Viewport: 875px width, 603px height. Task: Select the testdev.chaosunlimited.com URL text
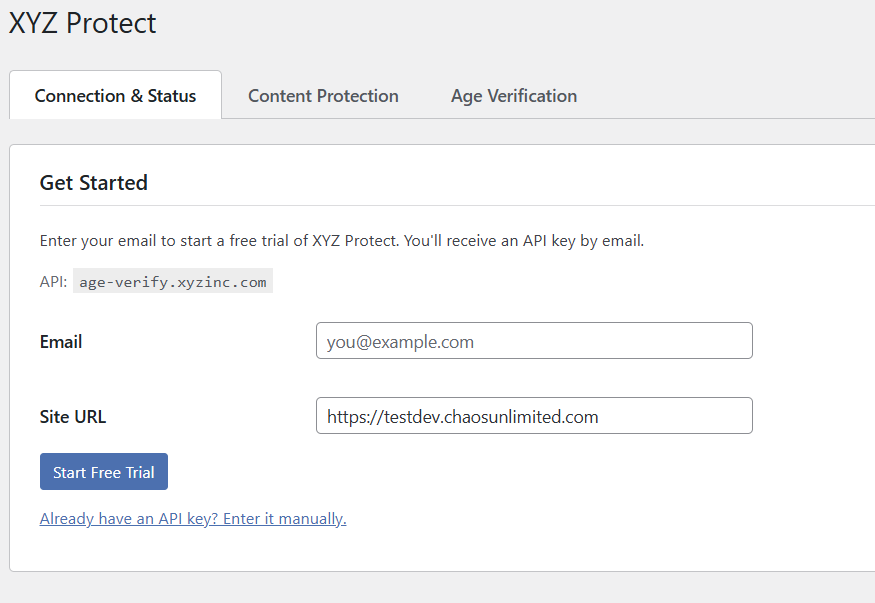(x=461, y=415)
